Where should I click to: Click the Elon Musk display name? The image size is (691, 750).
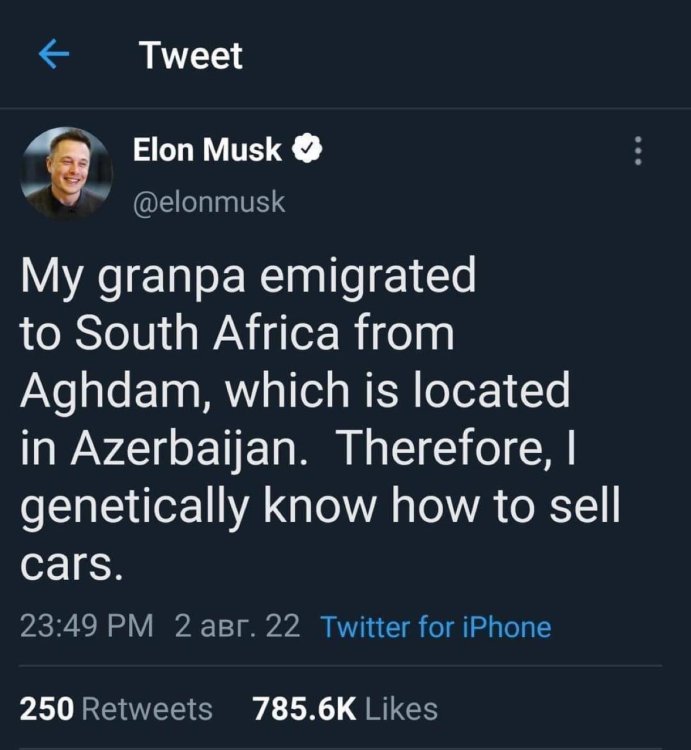click(x=208, y=150)
